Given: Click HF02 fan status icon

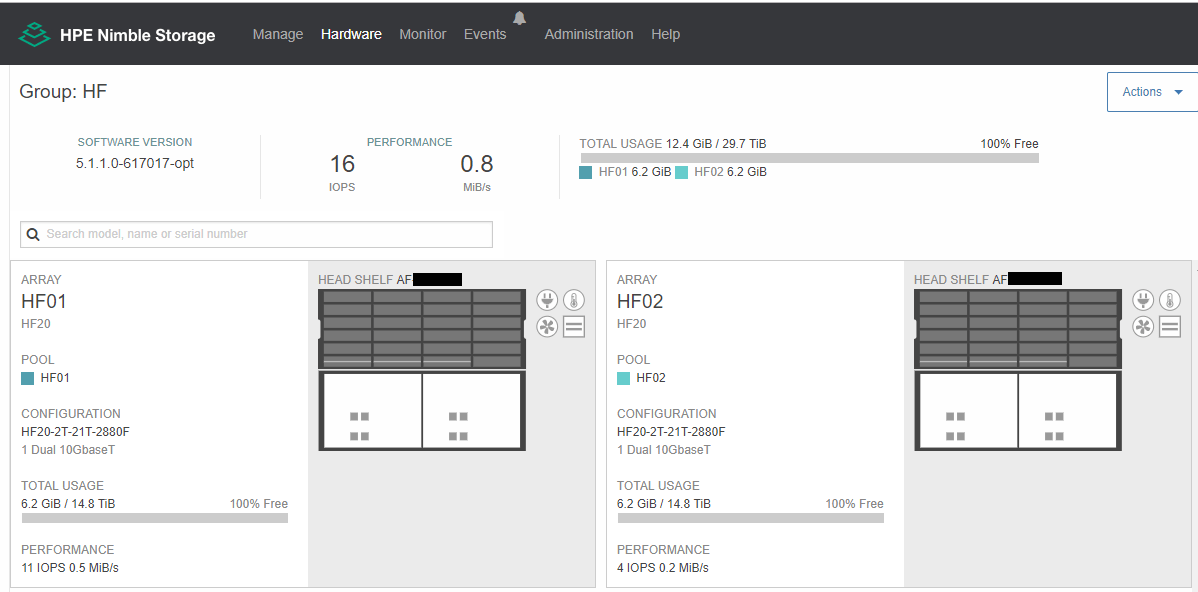Looking at the screenshot, I should pyautogui.click(x=1143, y=328).
